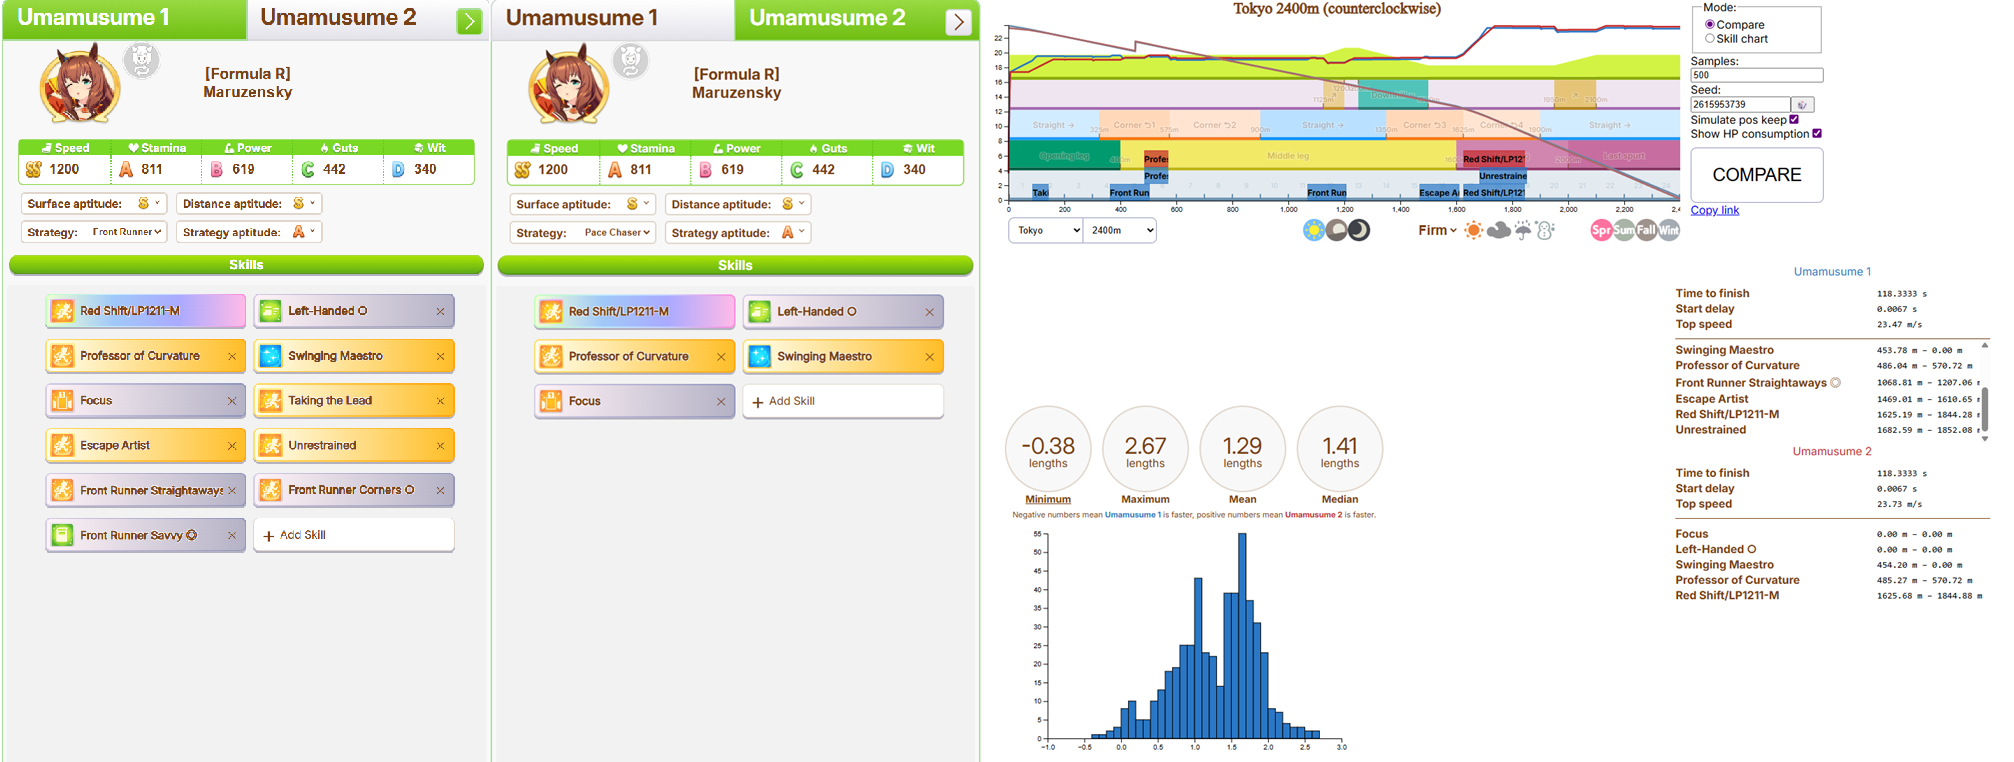Image resolution: width=2014 pixels, height=762 pixels.
Task: Remove Left-Handed skill in Pace Chaser panel
Action: [929, 312]
